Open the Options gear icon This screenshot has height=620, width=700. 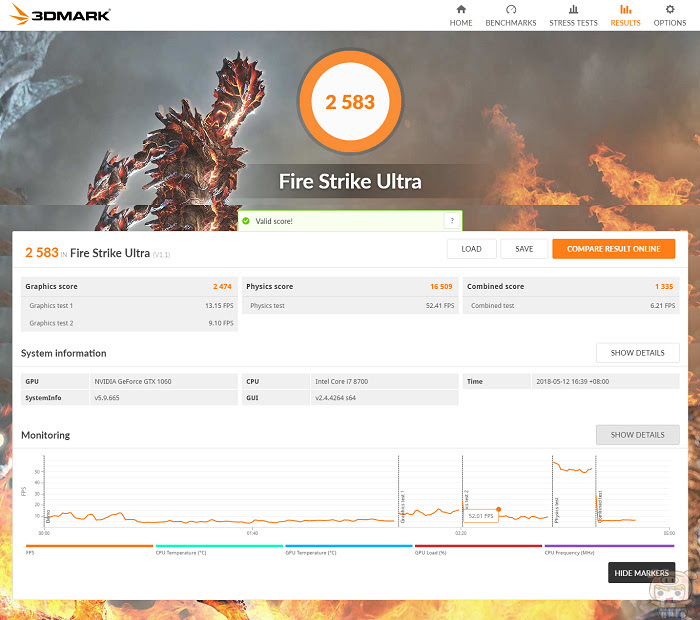click(x=670, y=9)
